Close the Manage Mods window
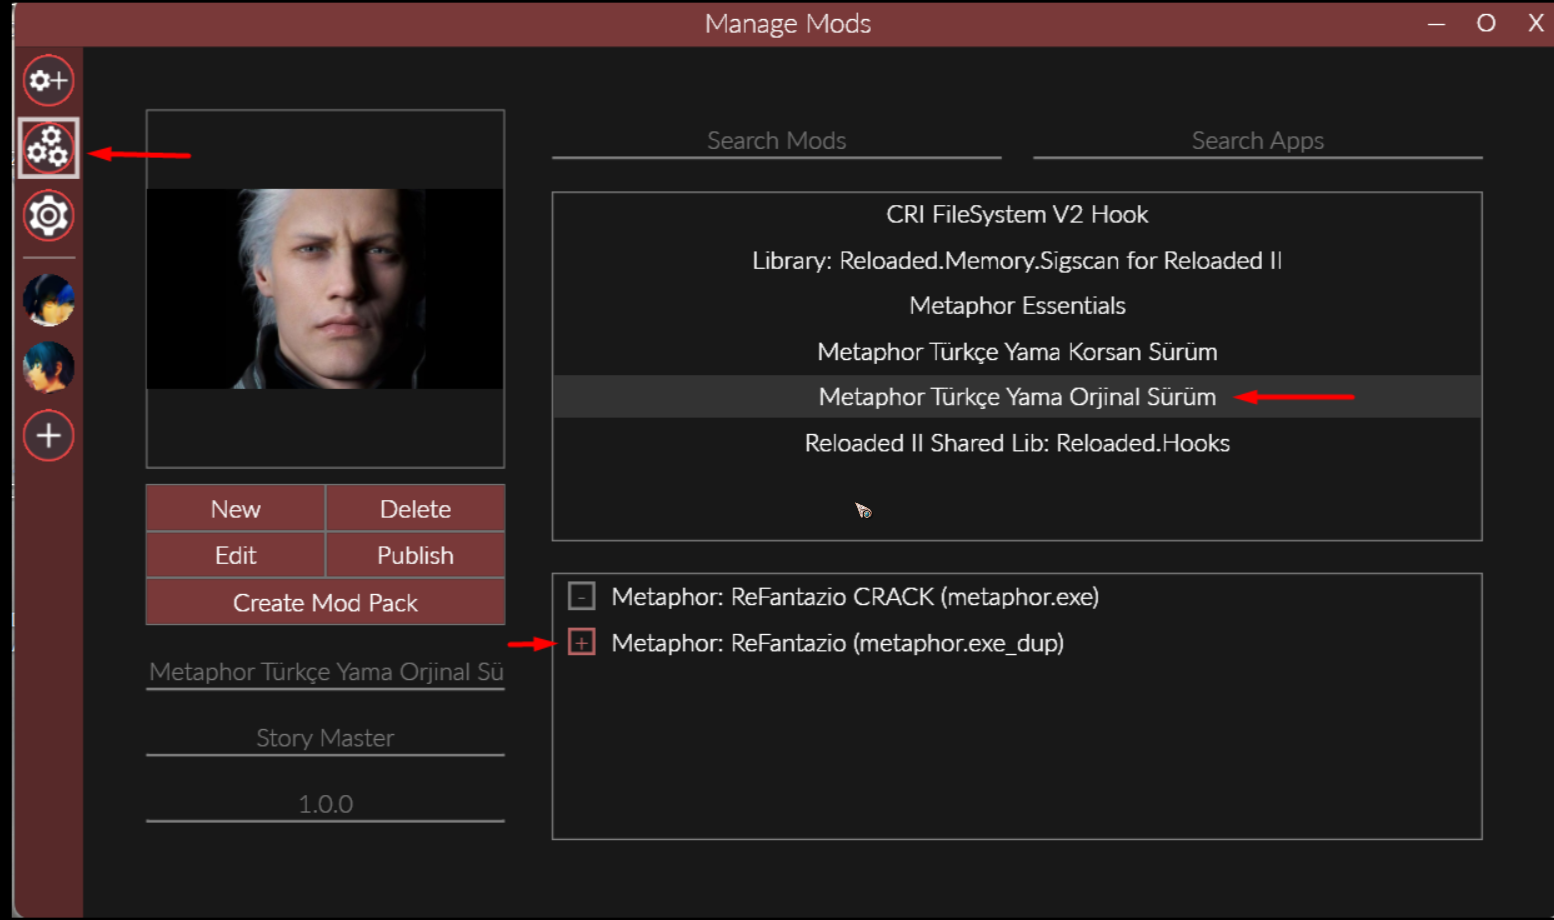 [x=1535, y=23]
